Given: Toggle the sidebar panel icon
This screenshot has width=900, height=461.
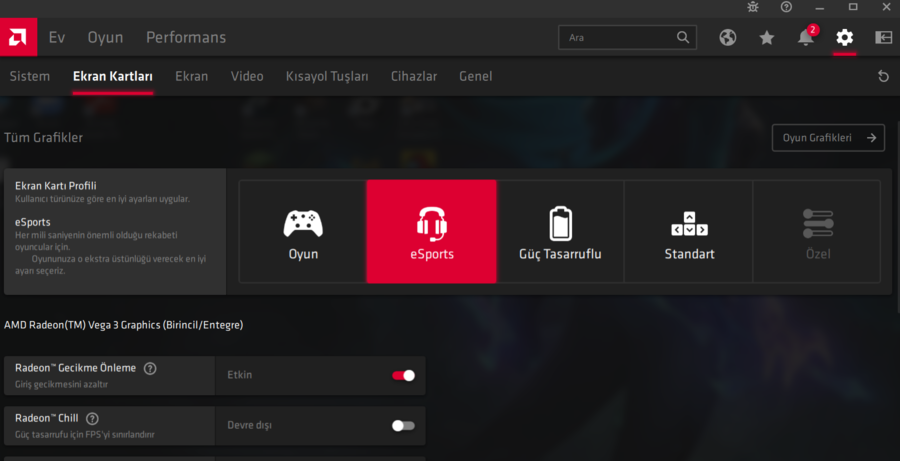Looking at the screenshot, I should [883, 38].
